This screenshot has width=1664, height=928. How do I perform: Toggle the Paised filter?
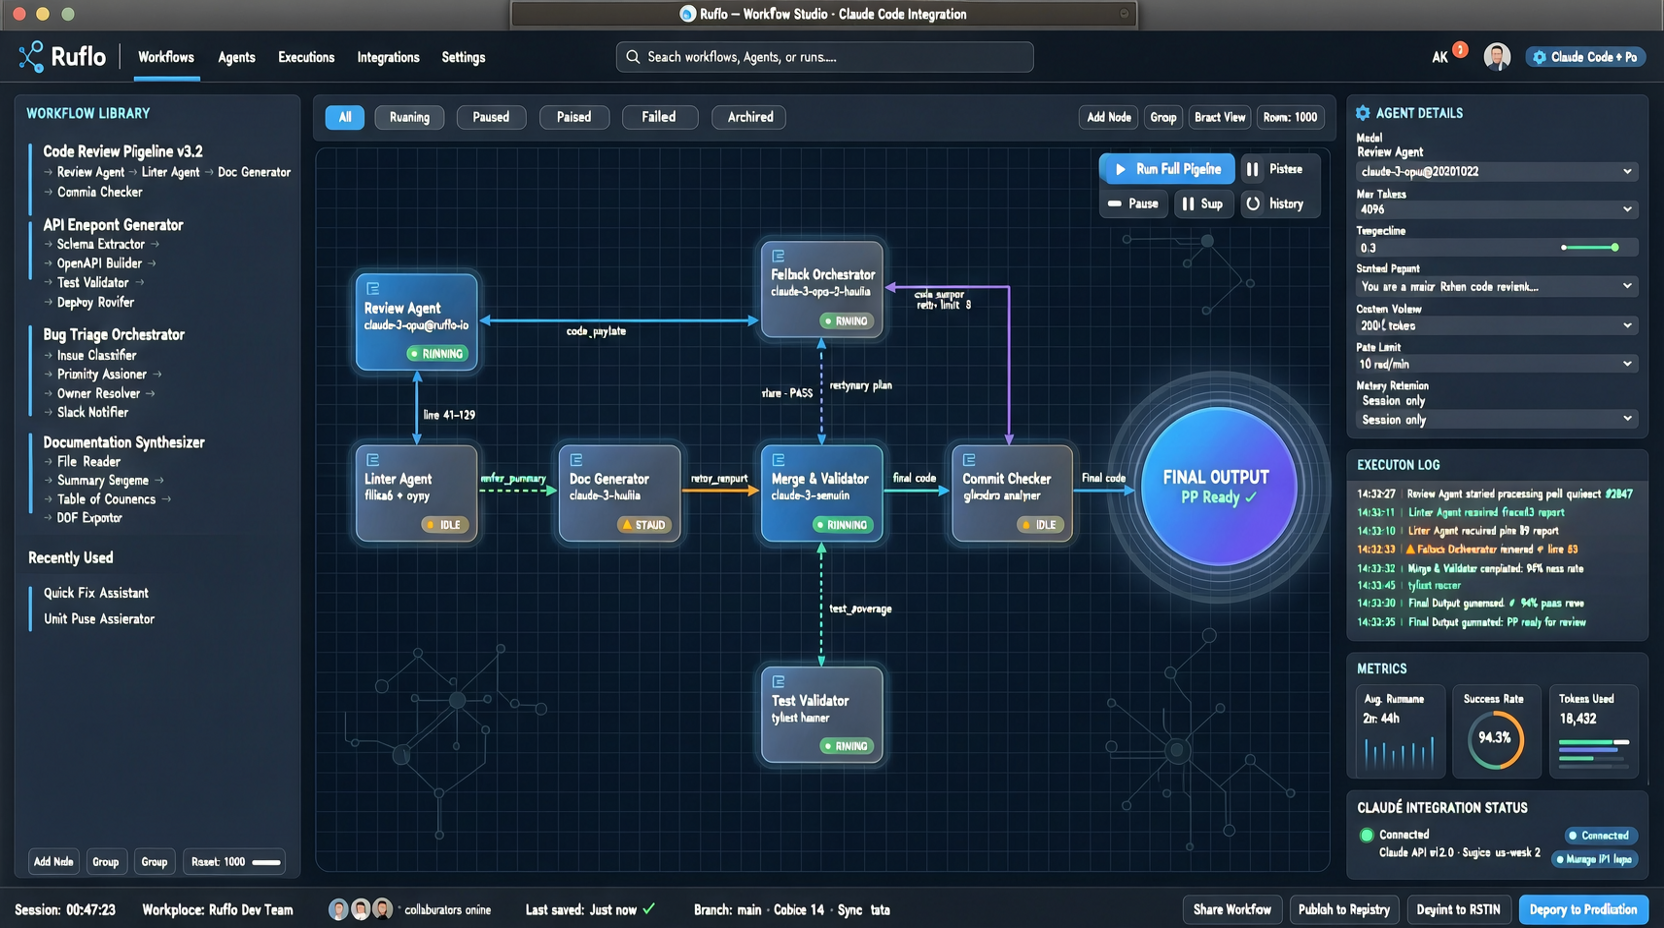tap(574, 117)
